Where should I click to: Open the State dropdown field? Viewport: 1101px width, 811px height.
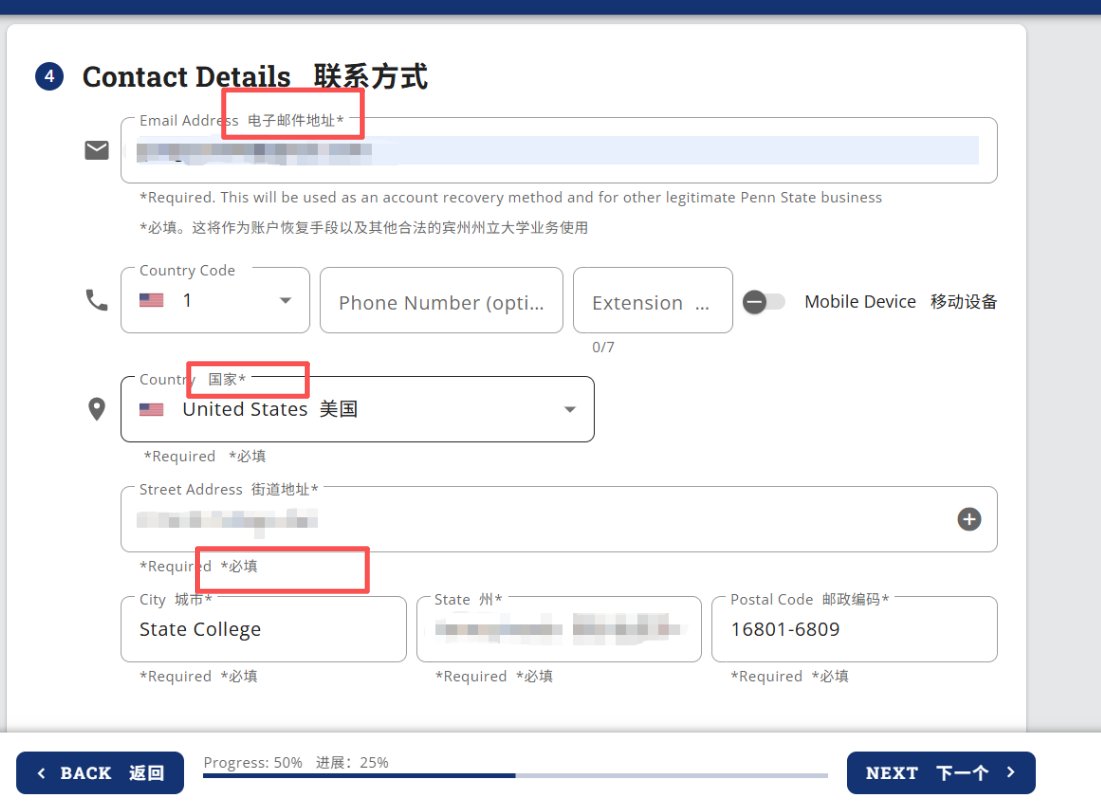[559, 629]
